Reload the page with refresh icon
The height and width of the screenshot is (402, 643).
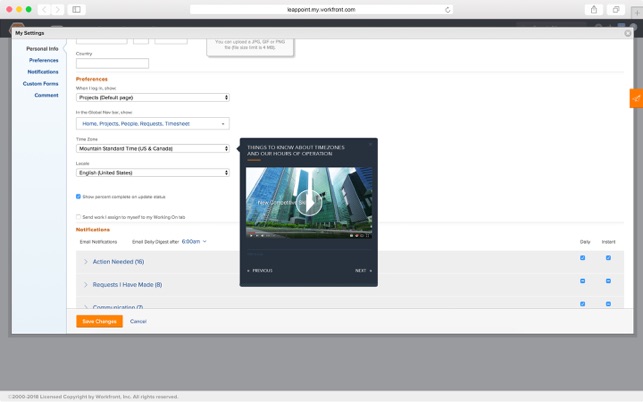(x=447, y=10)
